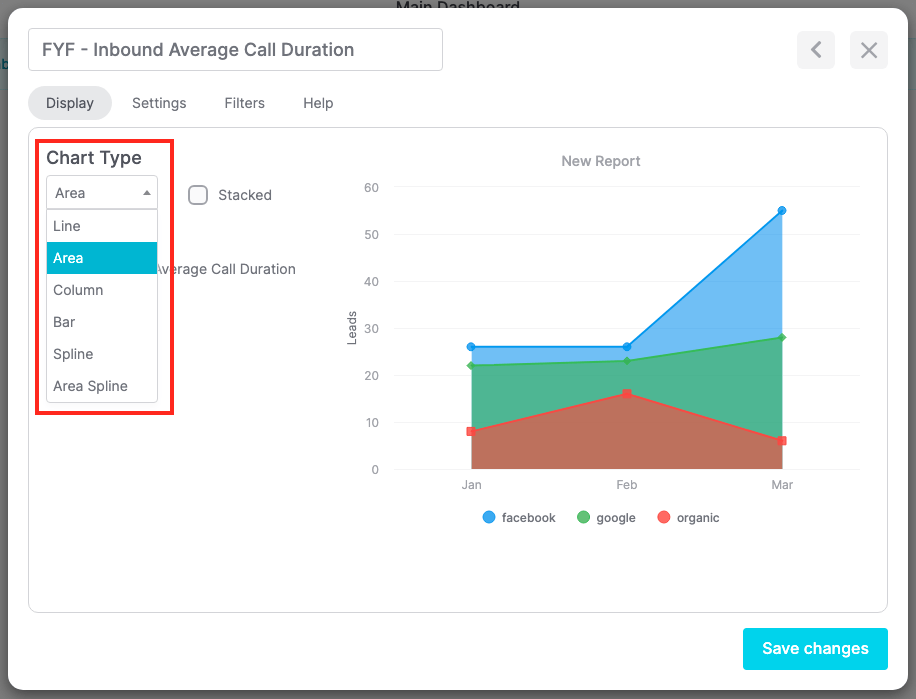The image size is (916, 699).
Task: Click the Jan axis label
Action: point(471,485)
